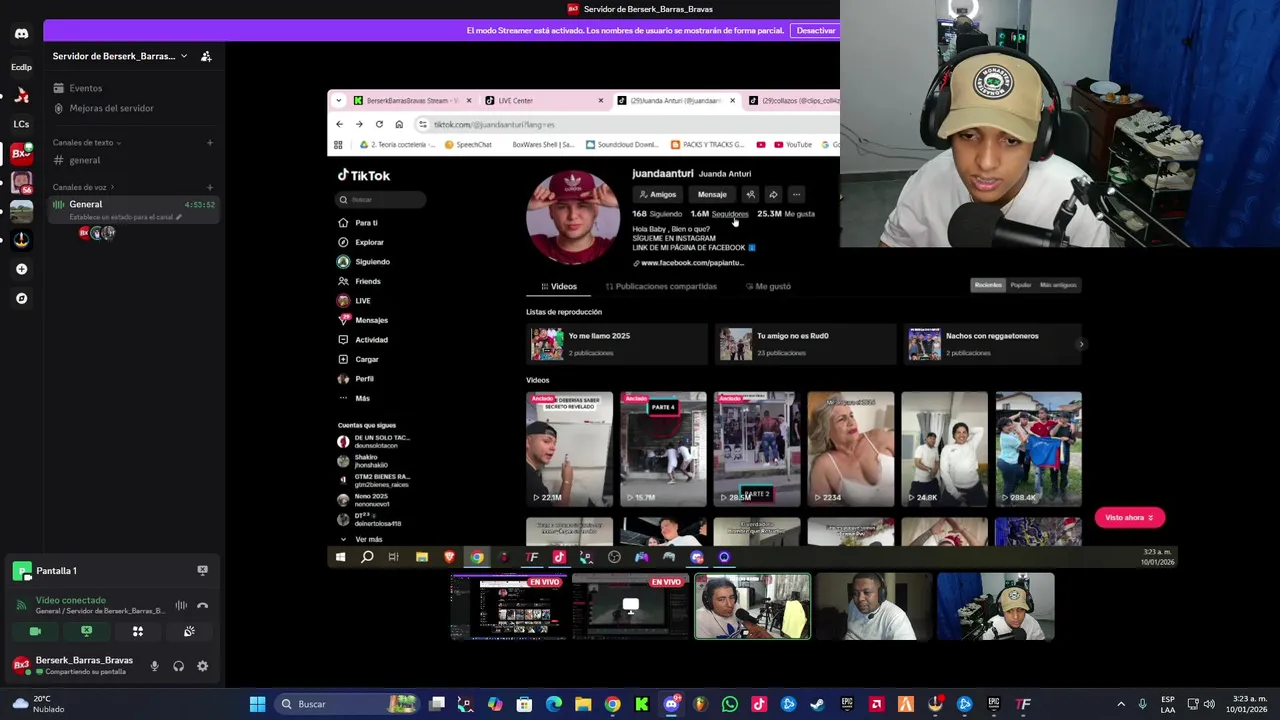Mute the Discord microphone

click(154, 666)
